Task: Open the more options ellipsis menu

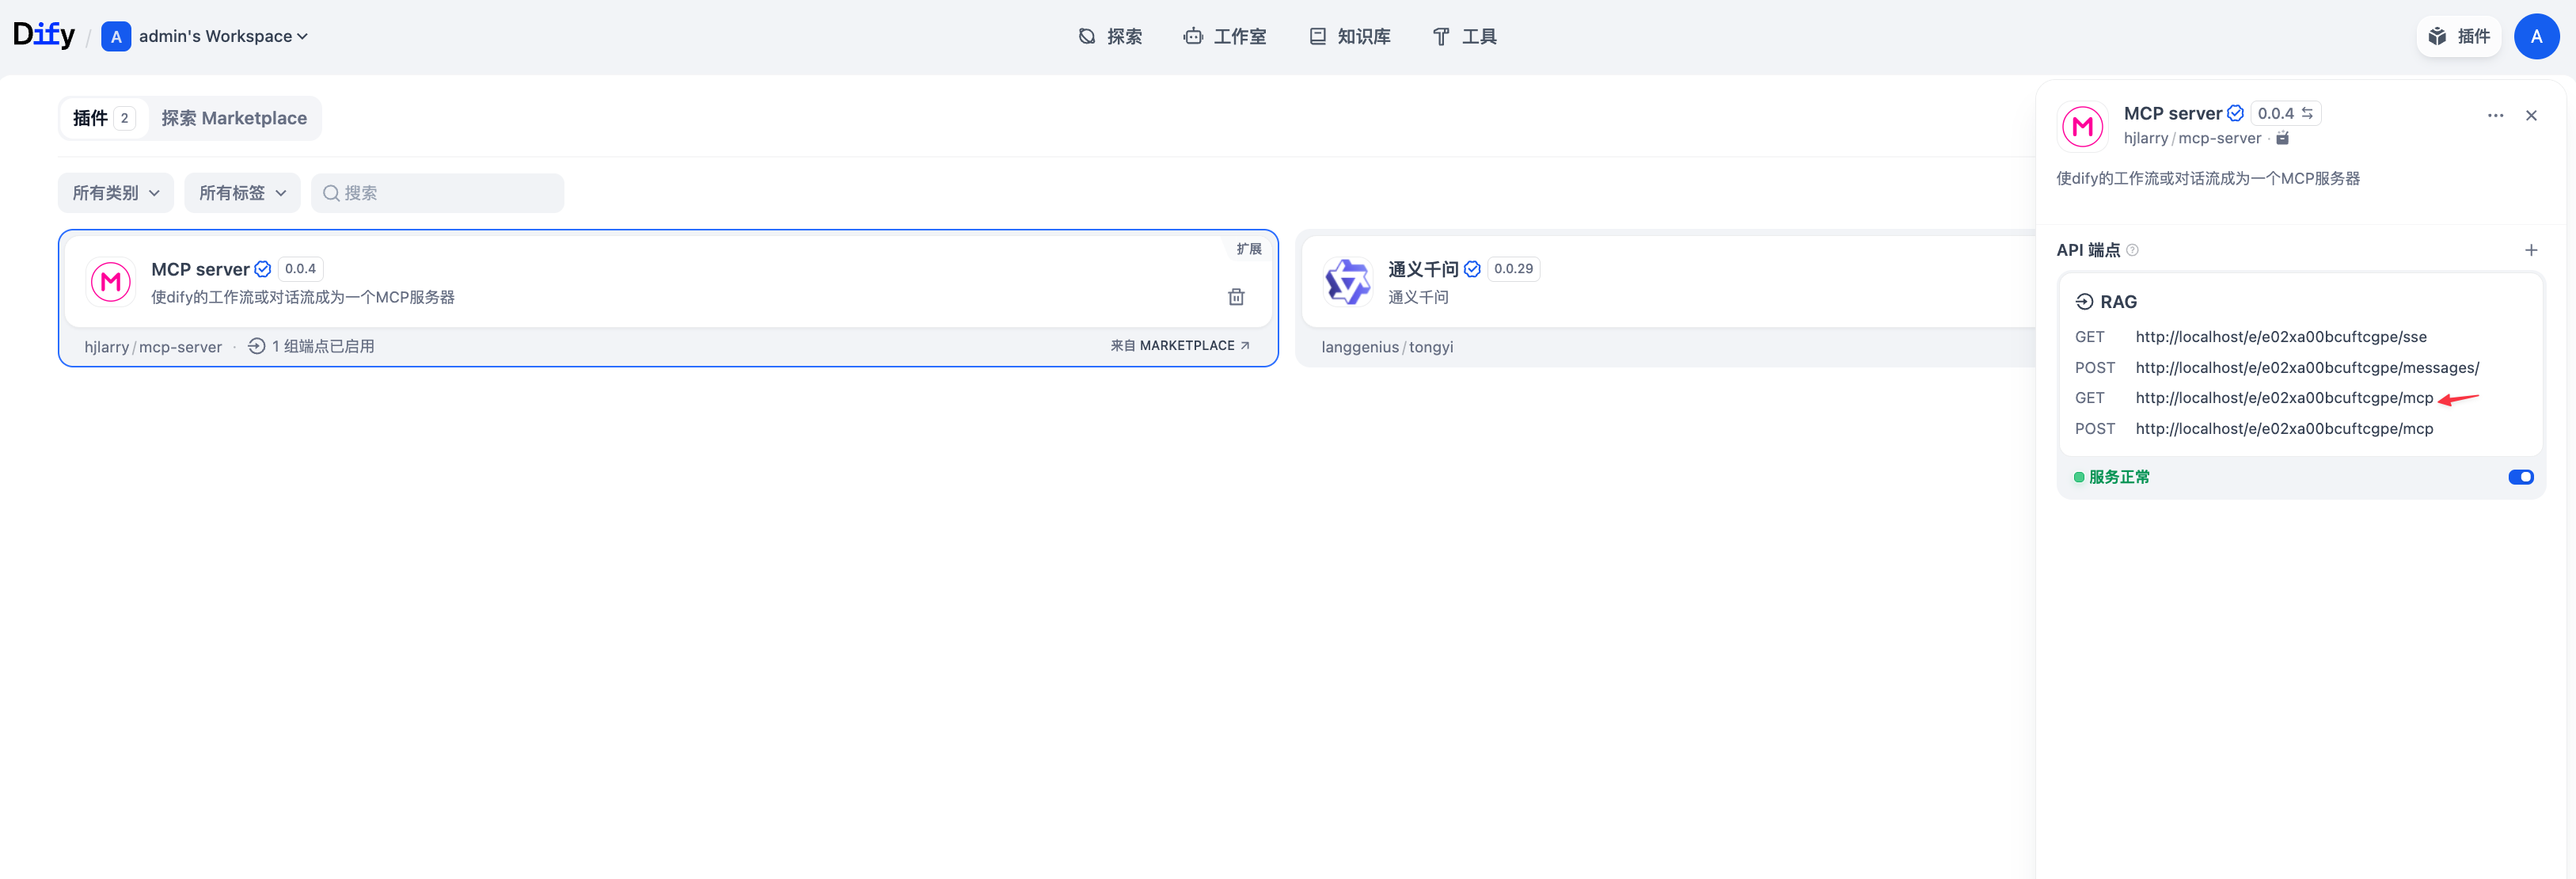Action: 2495,116
